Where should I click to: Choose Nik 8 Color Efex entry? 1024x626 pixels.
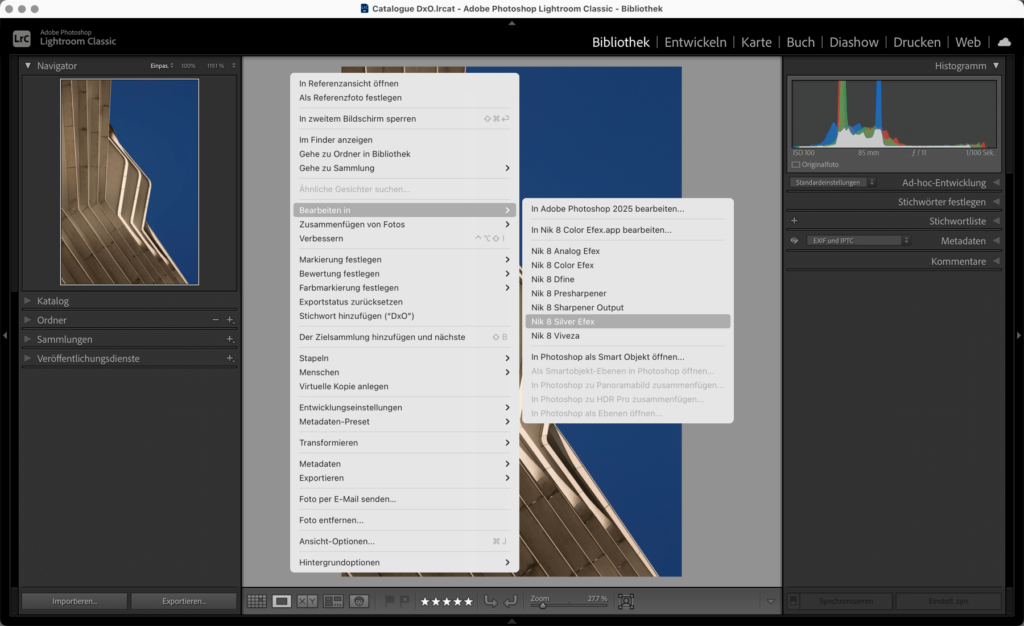(628, 265)
